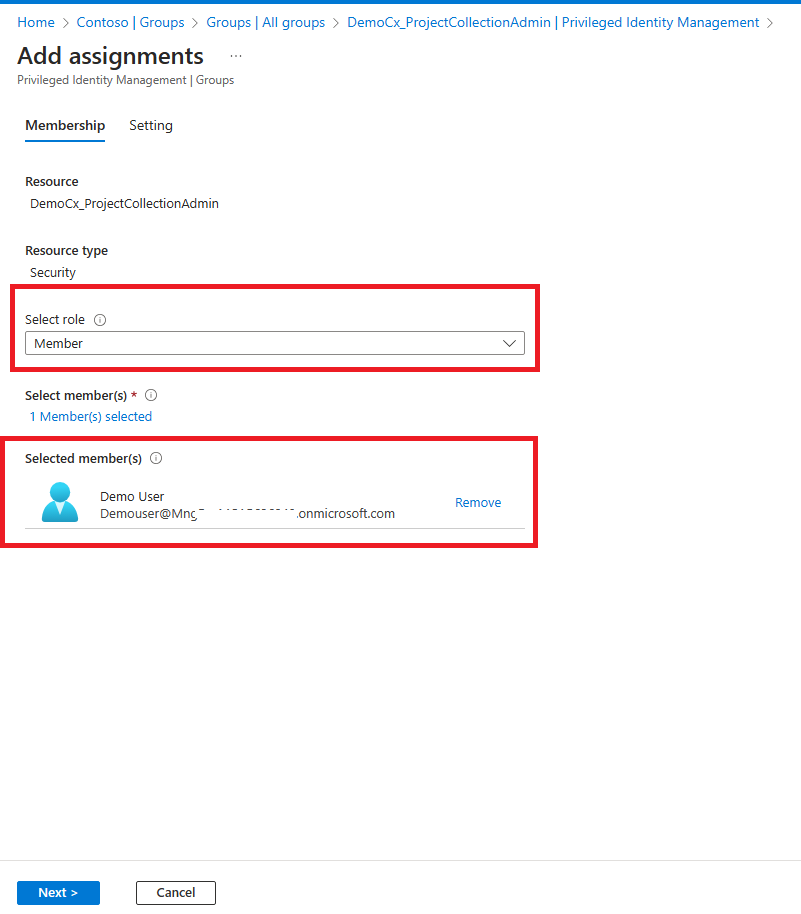Click info icon beside Selected member(s)
The width and height of the screenshot is (801, 914).
[x=156, y=458]
